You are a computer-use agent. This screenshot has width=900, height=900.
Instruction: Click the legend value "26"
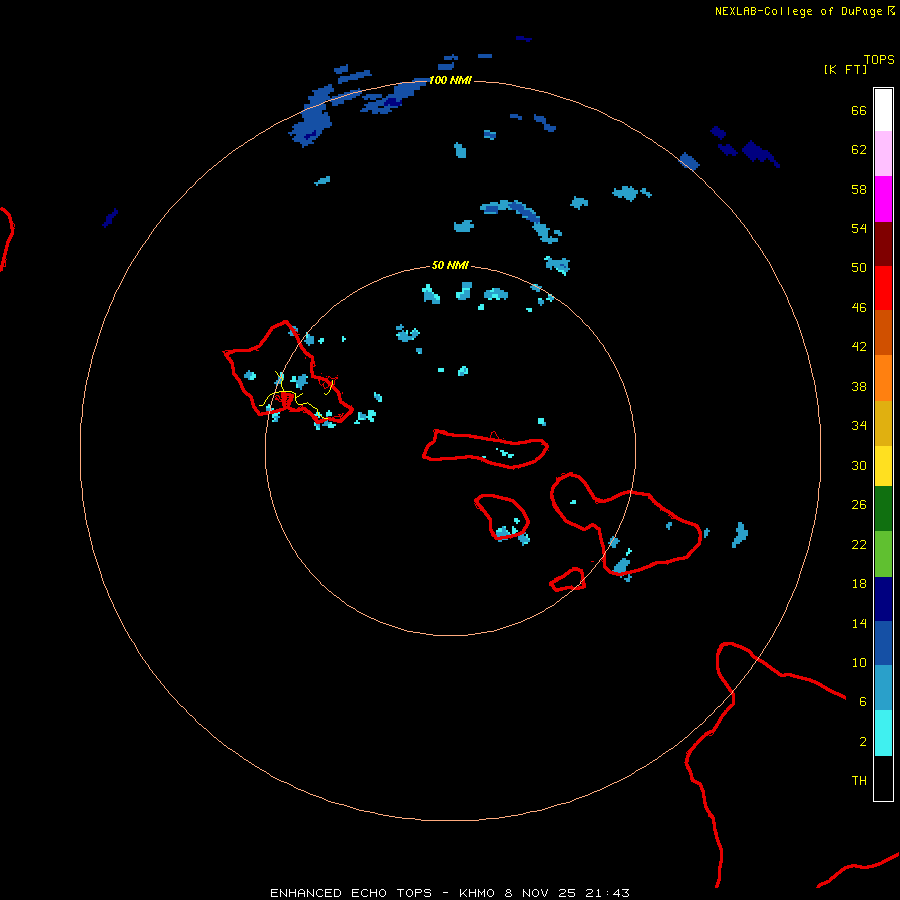pyautogui.click(x=859, y=505)
